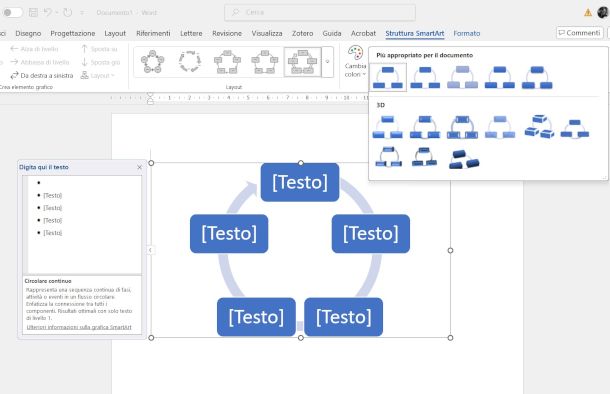Click the second bullet [Testo] in text pane

pyautogui.click(x=53, y=195)
